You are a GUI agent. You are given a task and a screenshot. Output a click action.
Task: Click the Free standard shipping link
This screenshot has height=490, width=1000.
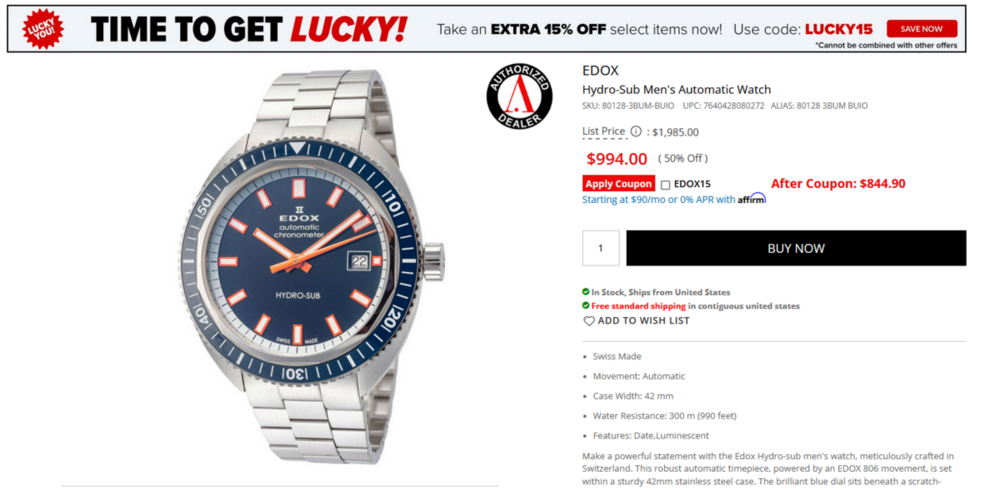tap(638, 306)
